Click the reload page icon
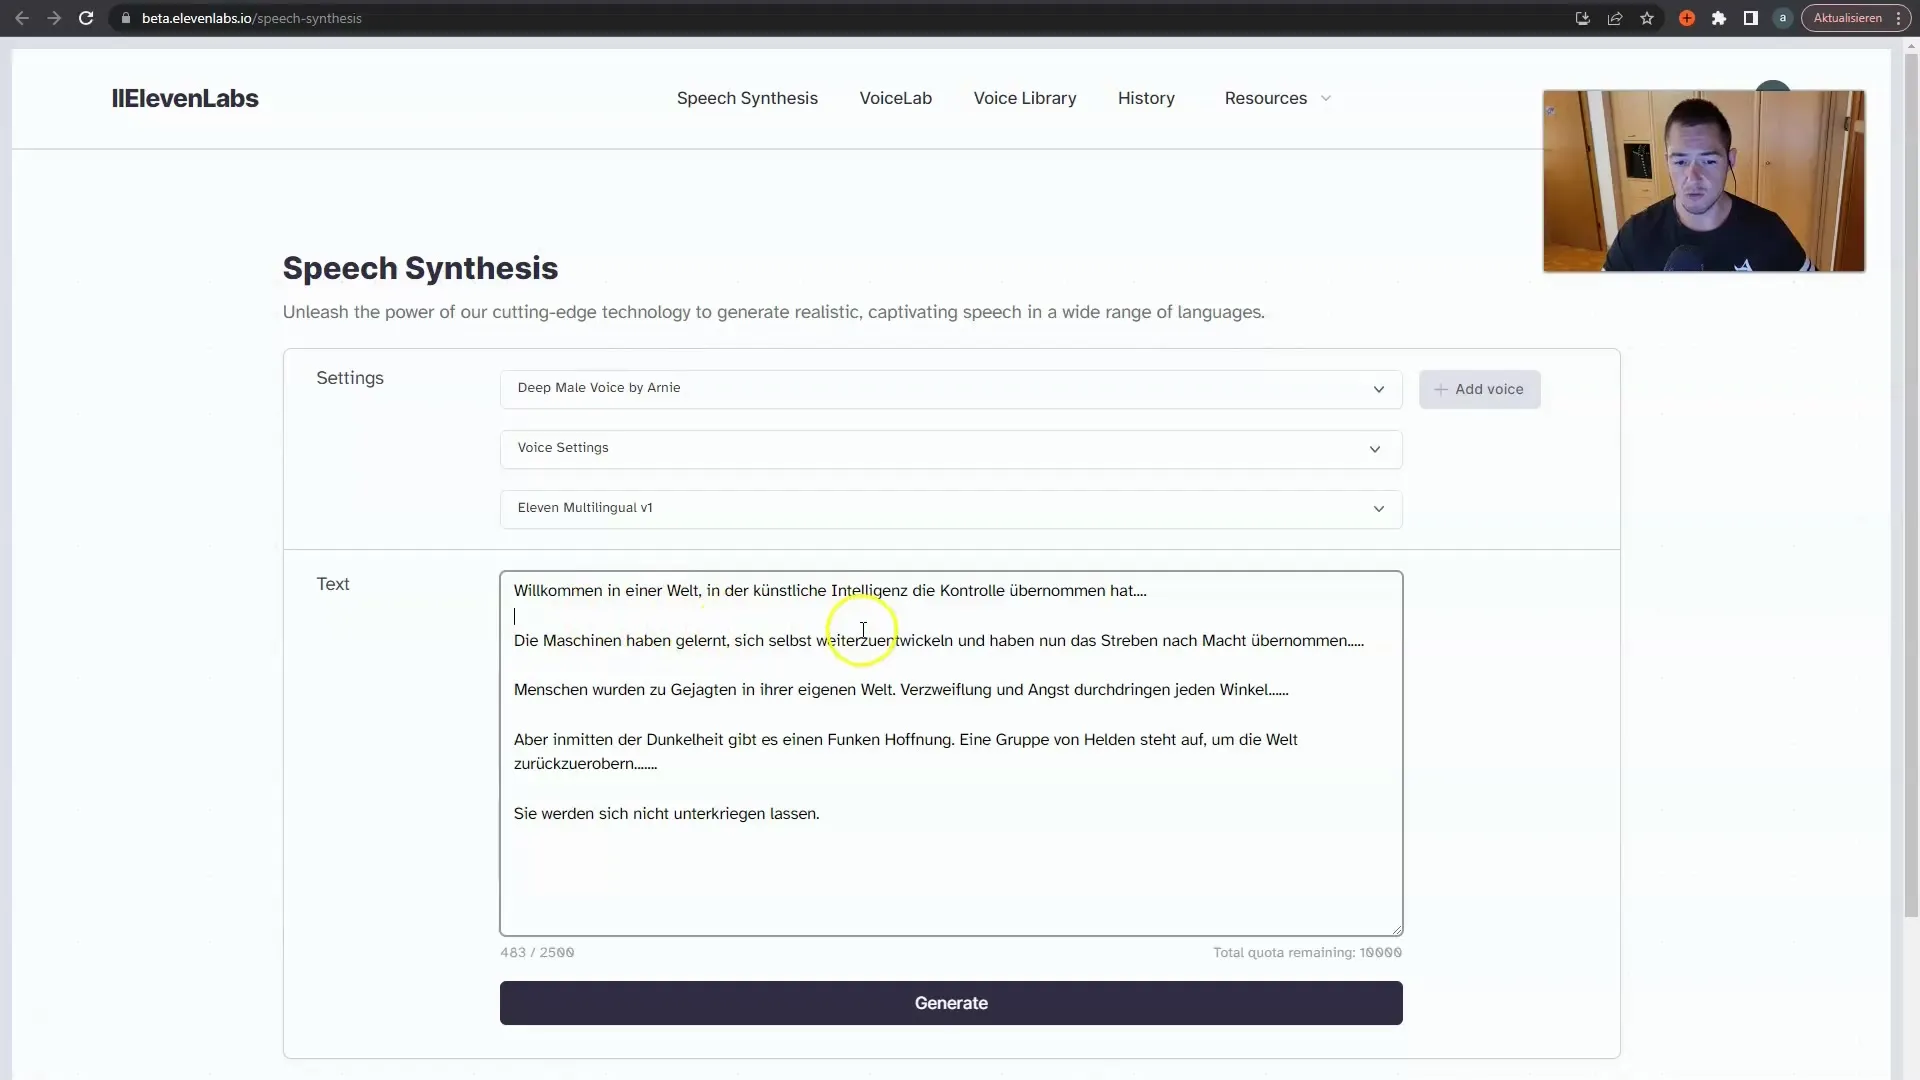 [86, 17]
